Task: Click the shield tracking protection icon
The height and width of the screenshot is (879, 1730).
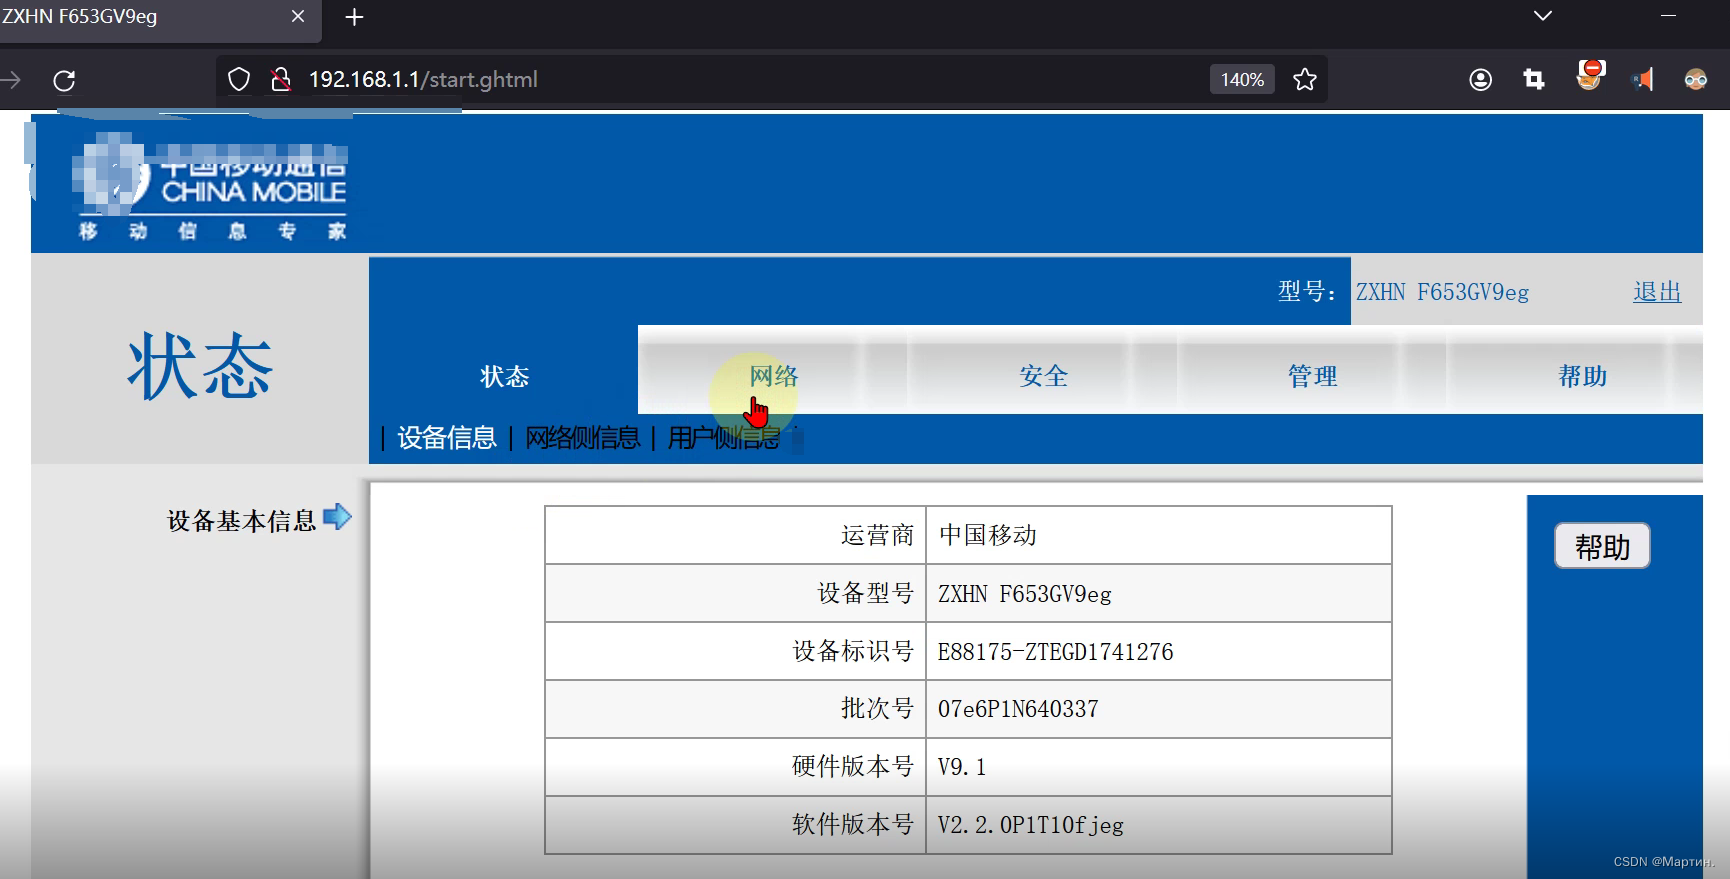Action: tap(239, 80)
